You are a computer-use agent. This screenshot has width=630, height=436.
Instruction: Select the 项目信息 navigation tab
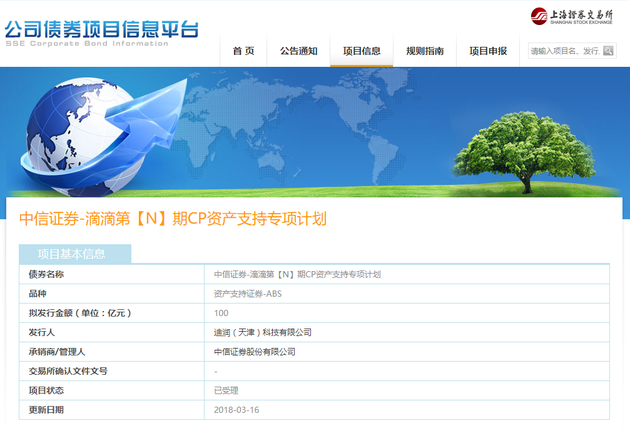click(361, 51)
